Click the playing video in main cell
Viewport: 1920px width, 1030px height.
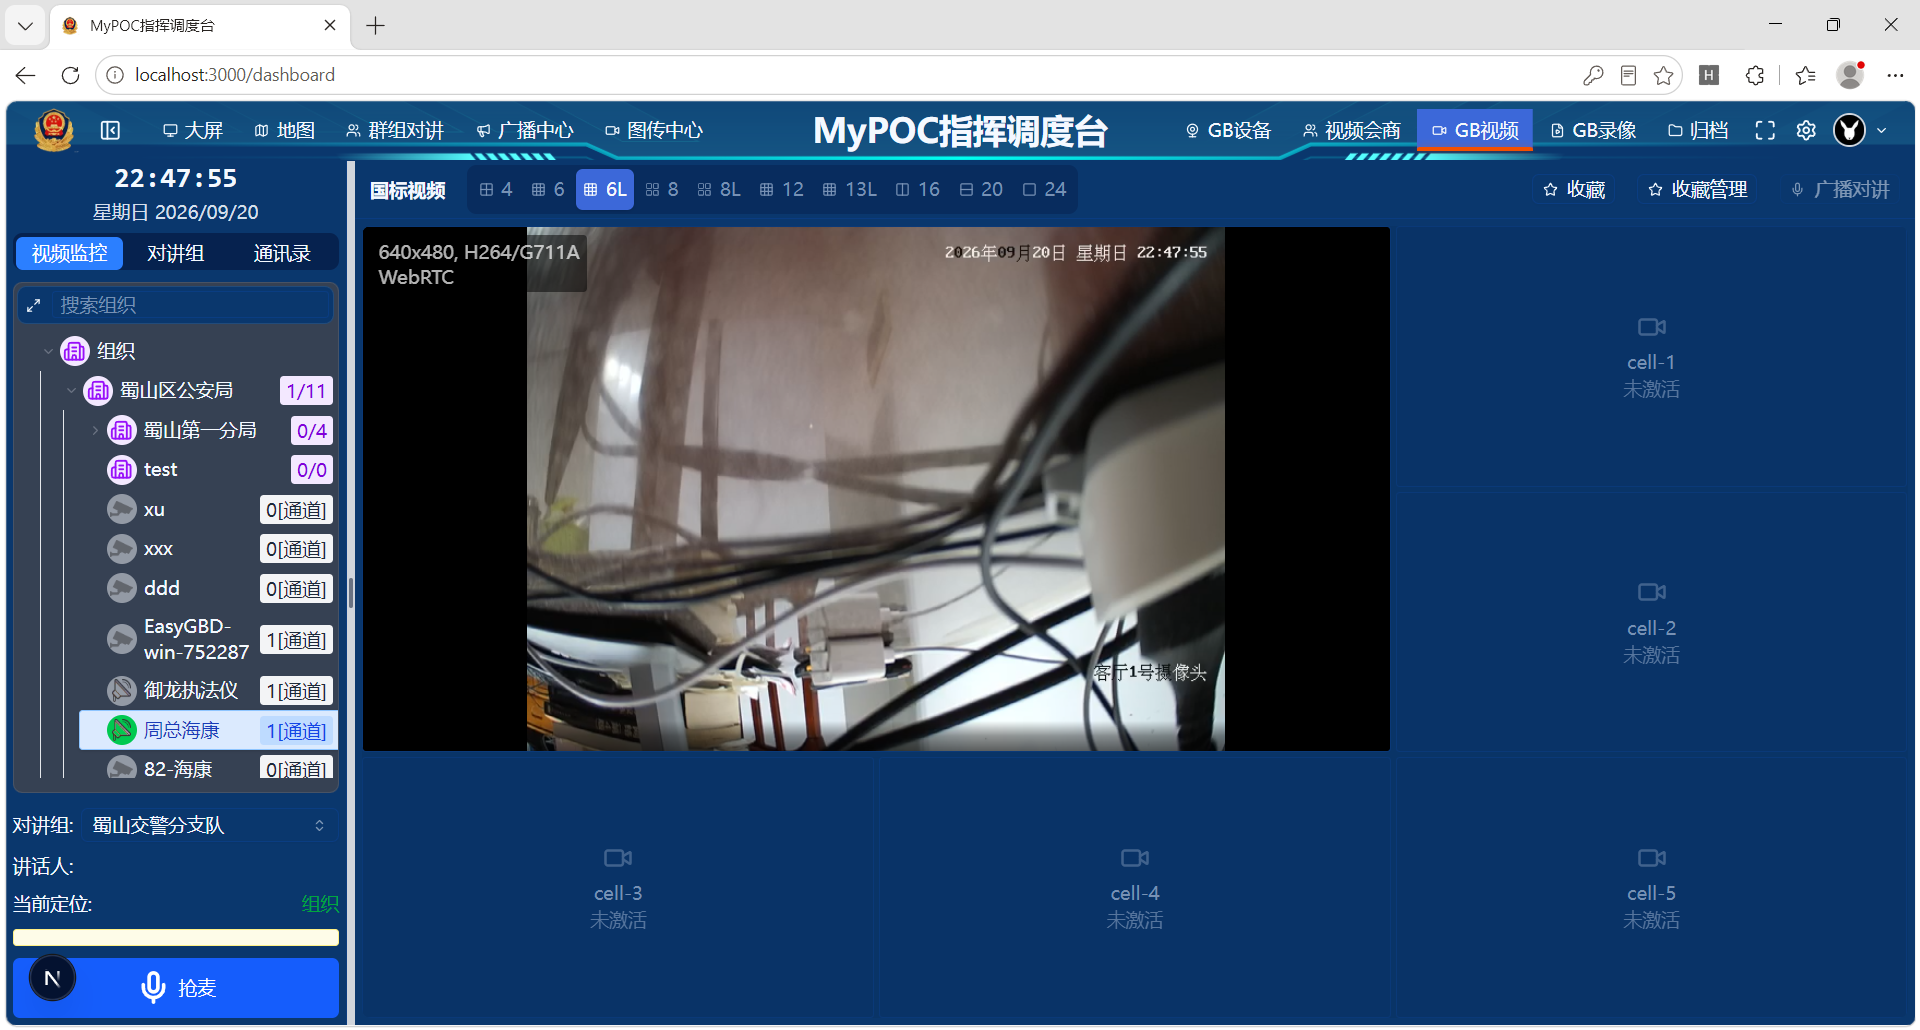click(876, 489)
